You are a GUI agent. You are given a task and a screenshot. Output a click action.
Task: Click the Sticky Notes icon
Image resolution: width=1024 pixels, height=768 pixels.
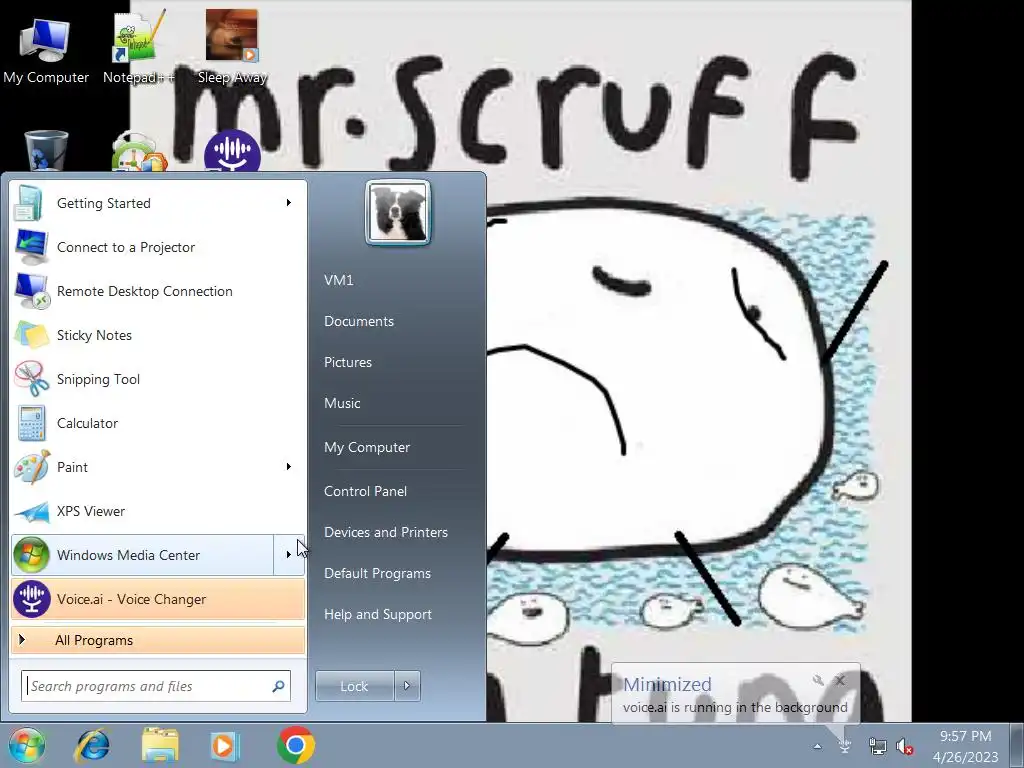click(x=31, y=335)
